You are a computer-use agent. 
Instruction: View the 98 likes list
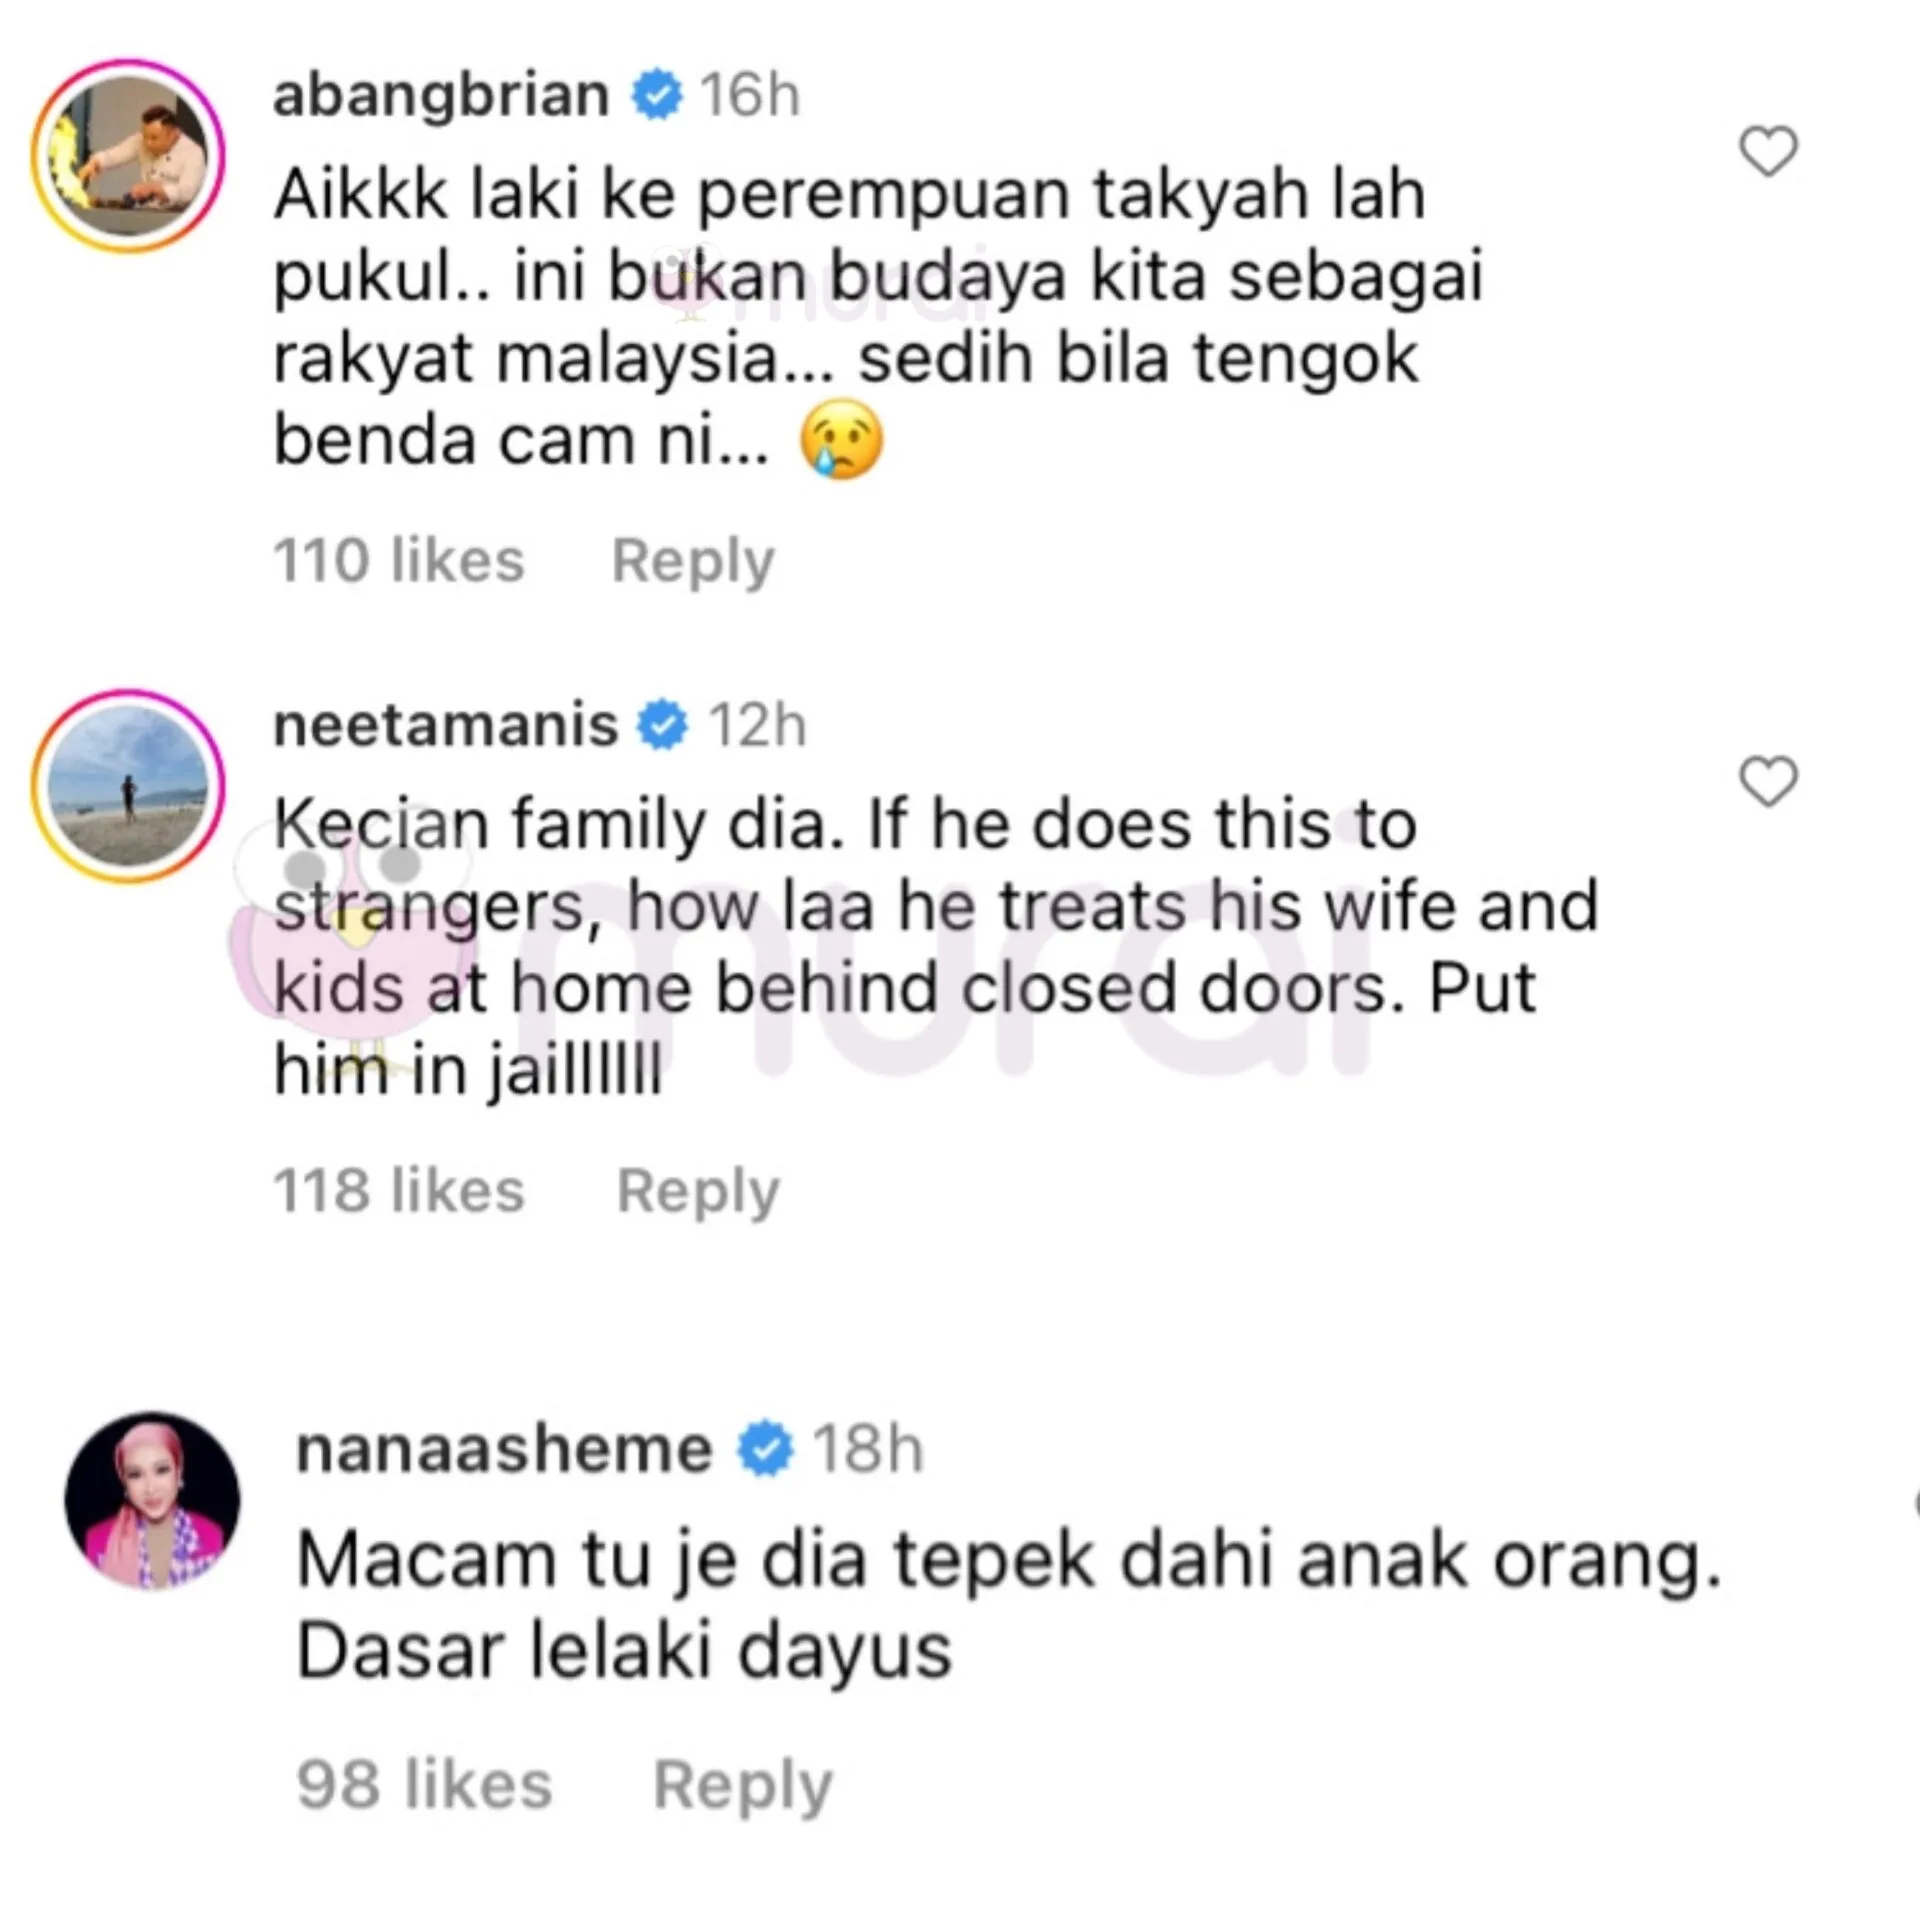425,1785
